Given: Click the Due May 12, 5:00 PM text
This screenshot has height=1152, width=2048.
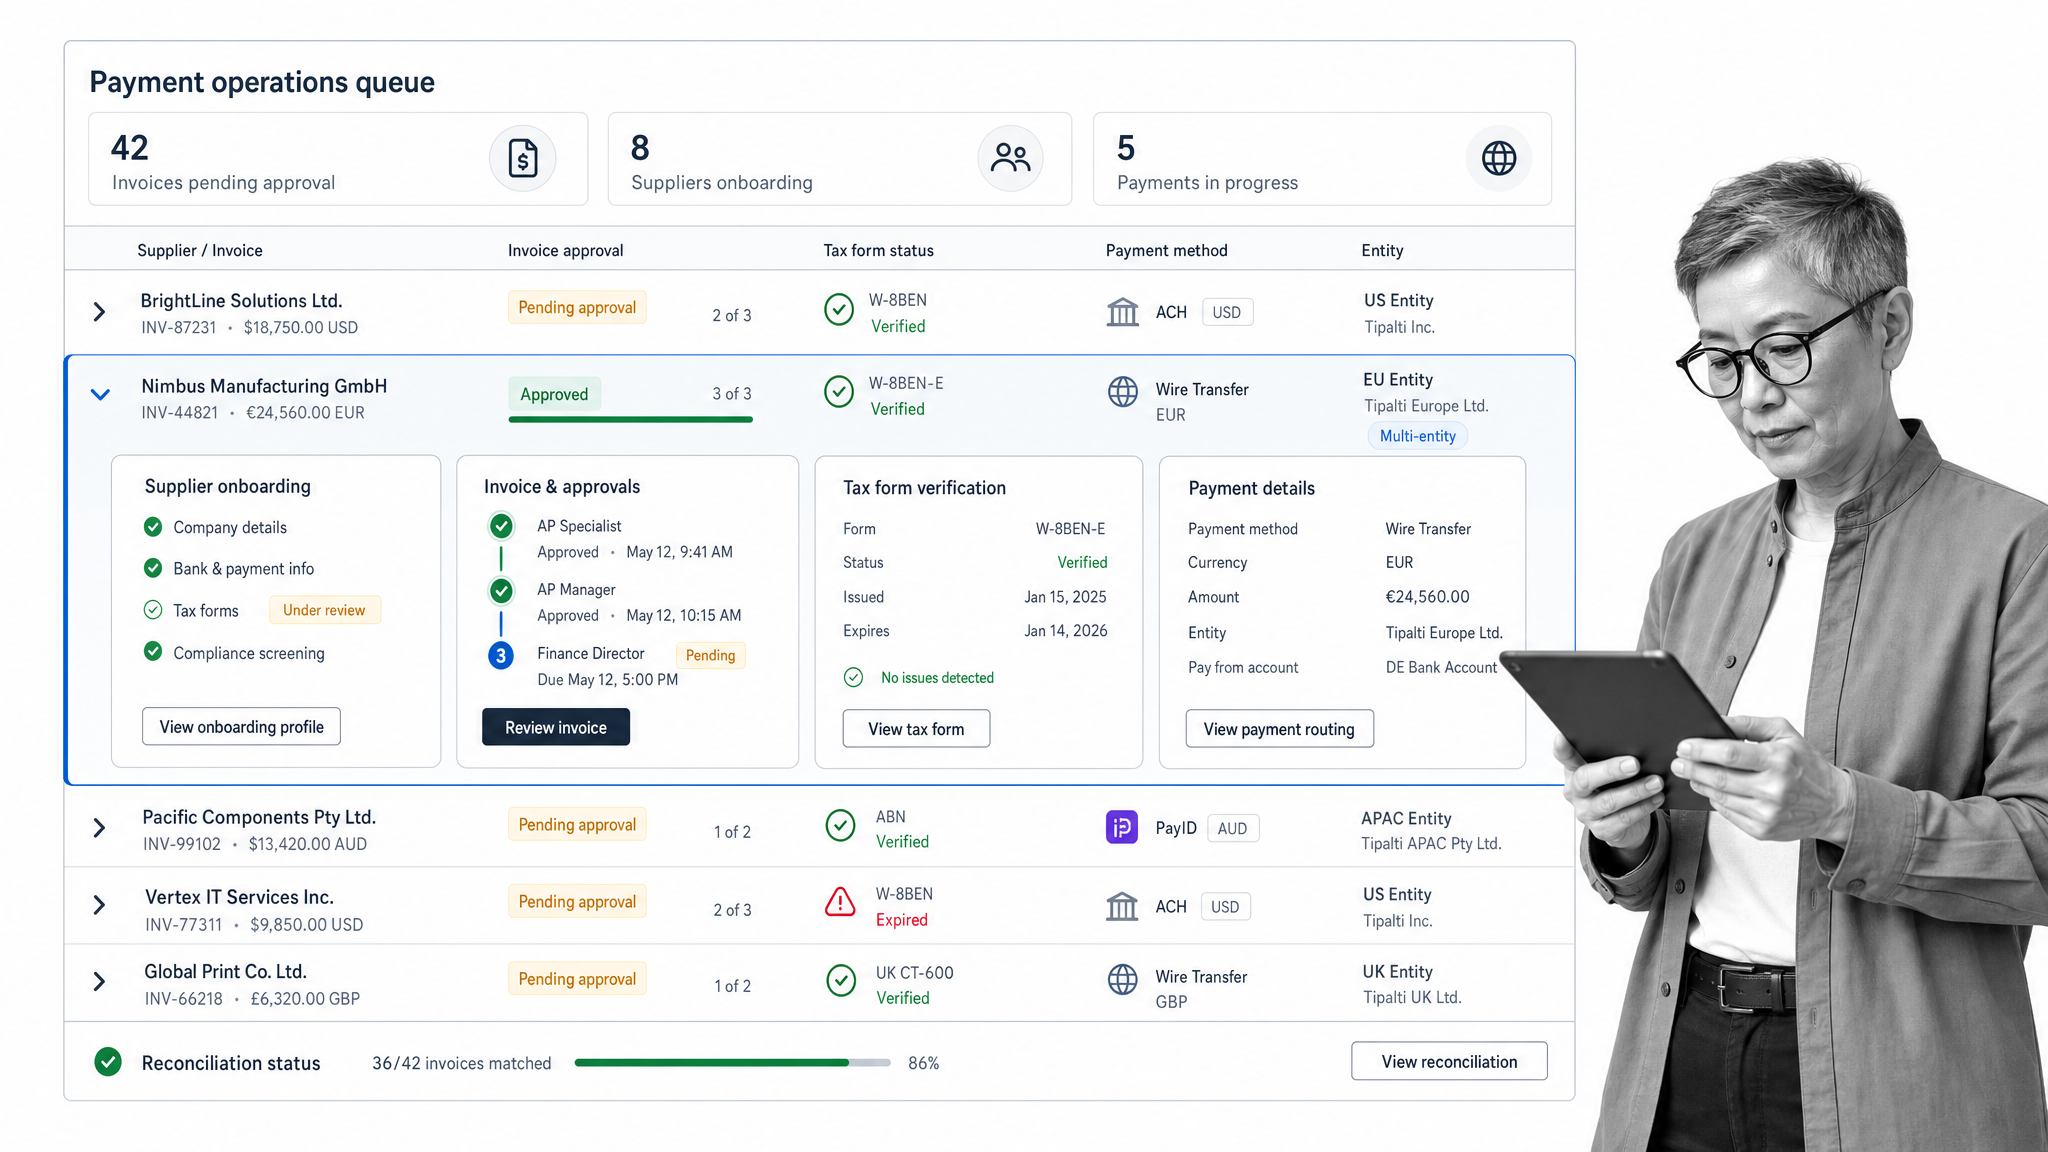Looking at the screenshot, I should (607, 680).
